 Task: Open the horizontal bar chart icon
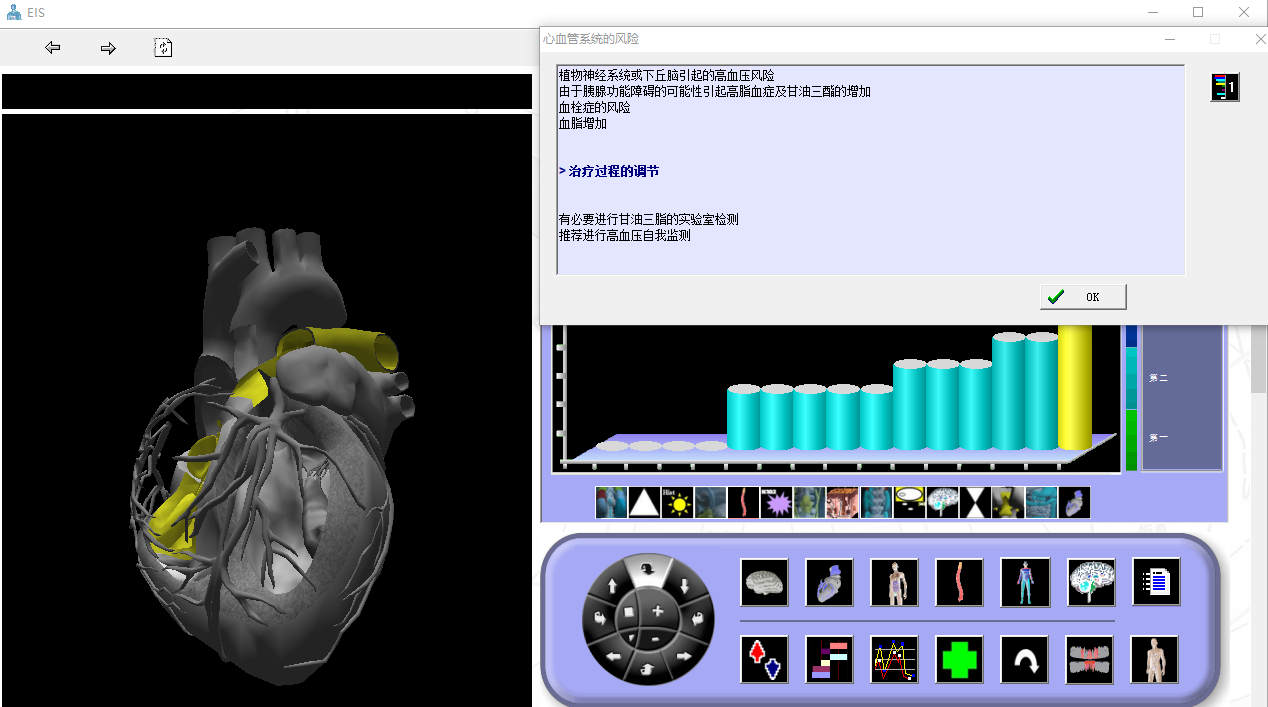[x=829, y=660]
